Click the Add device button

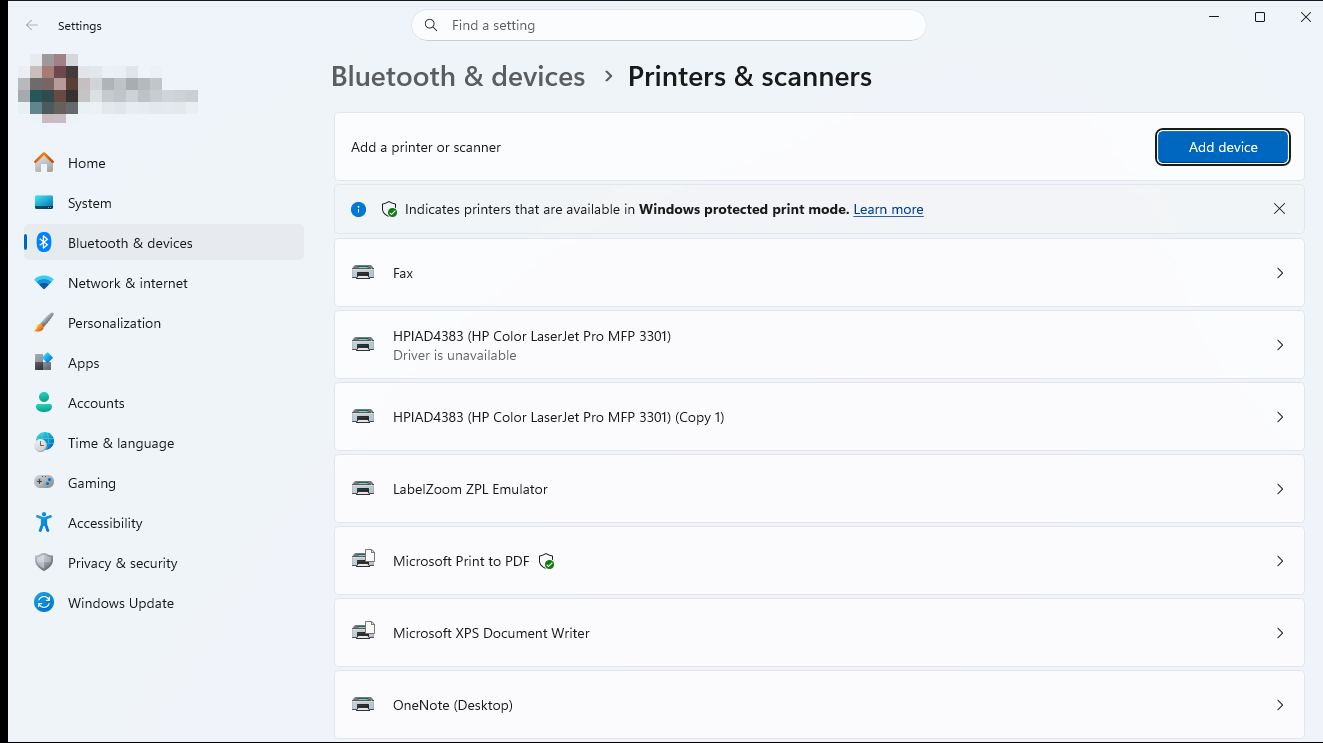1223,147
